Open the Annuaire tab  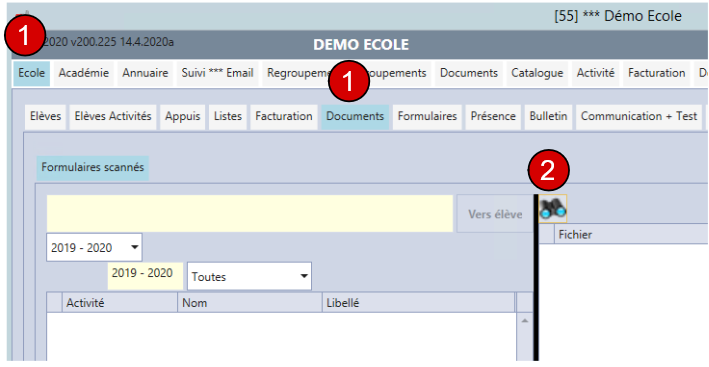pyautogui.click(x=145, y=73)
